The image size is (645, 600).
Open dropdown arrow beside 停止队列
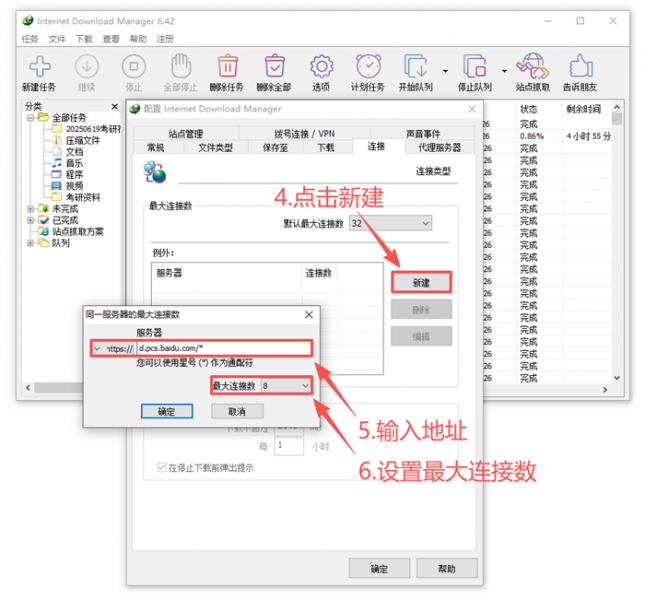pyautogui.click(x=504, y=71)
